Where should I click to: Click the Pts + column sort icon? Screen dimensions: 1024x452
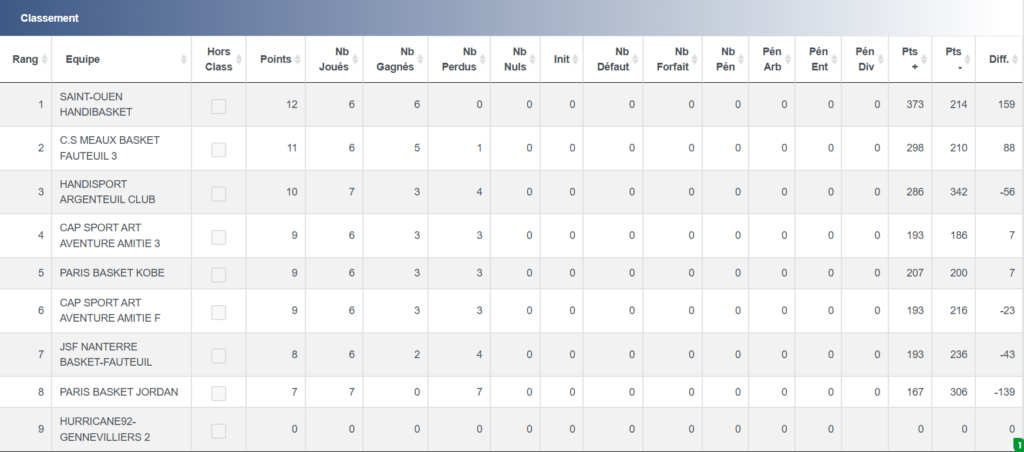(923, 59)
